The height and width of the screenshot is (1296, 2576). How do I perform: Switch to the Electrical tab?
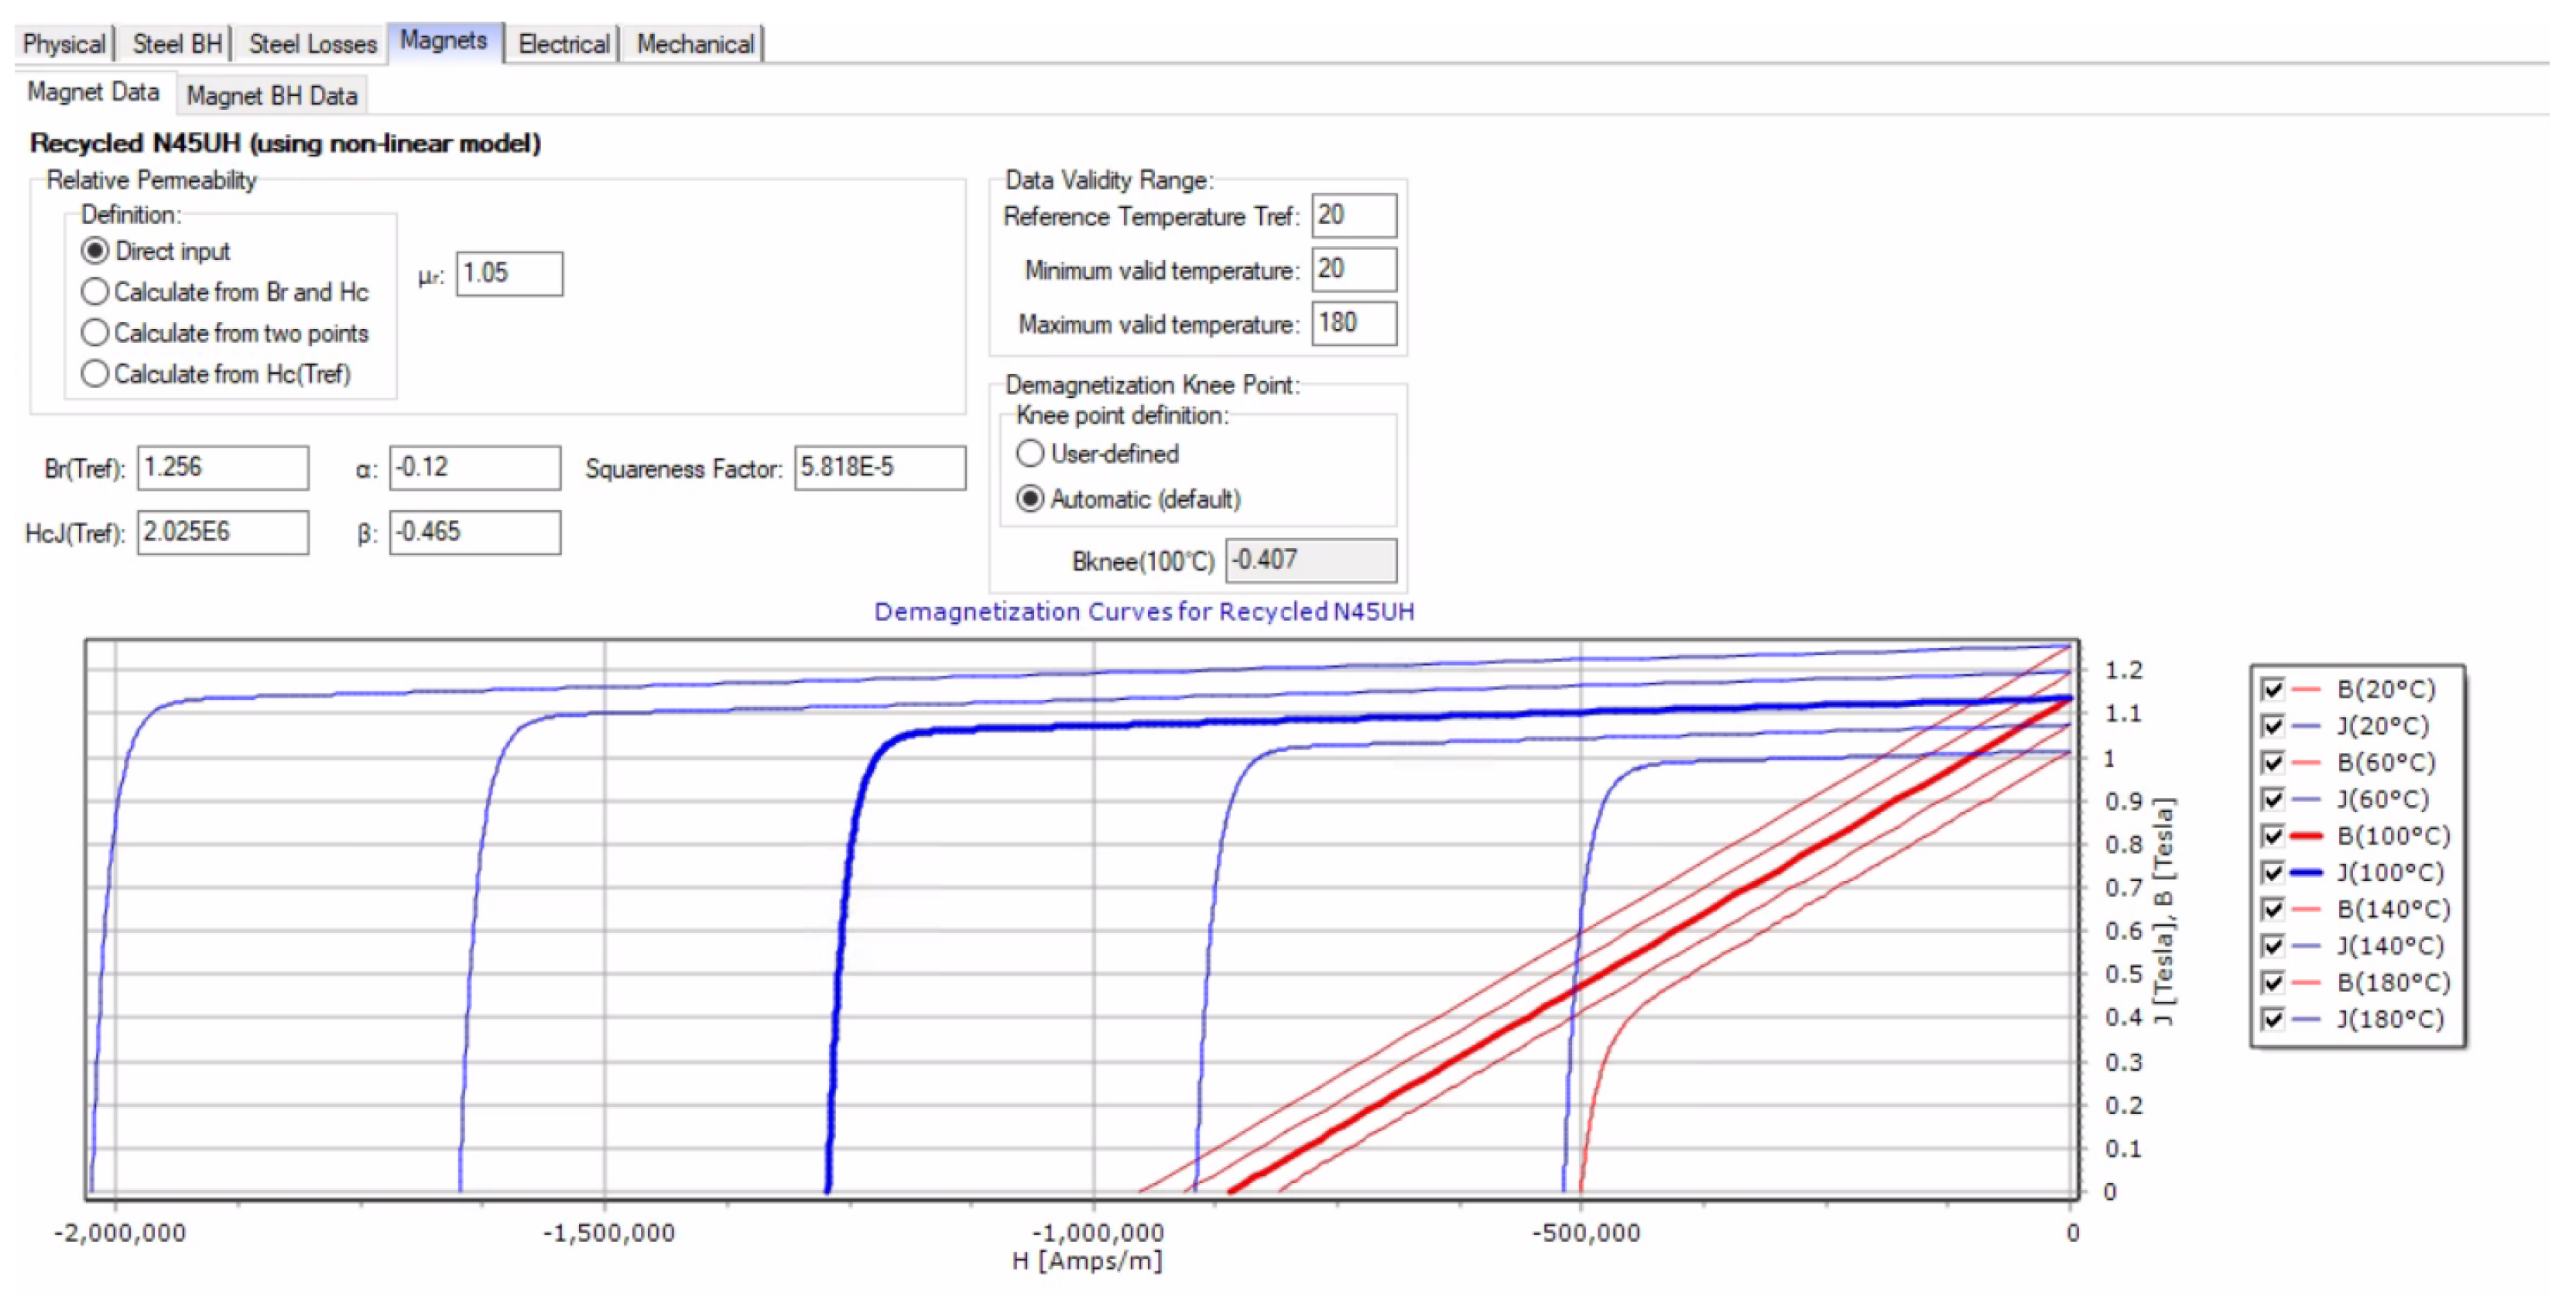pos(563,44)
